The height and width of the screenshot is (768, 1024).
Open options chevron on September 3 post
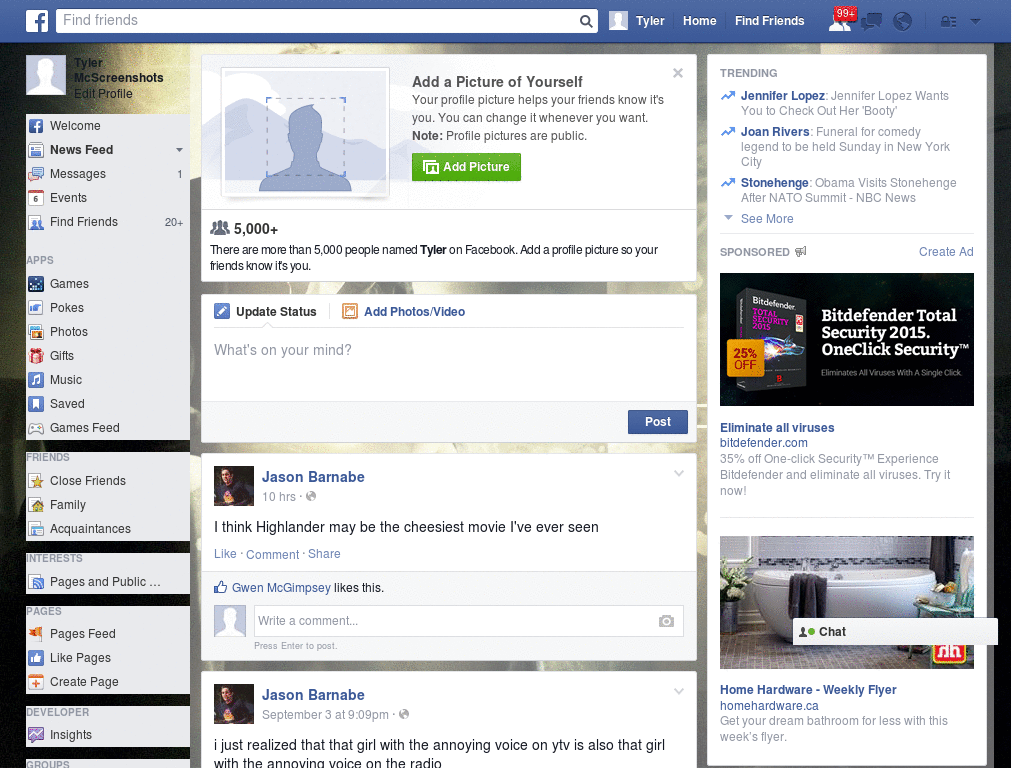679,692
